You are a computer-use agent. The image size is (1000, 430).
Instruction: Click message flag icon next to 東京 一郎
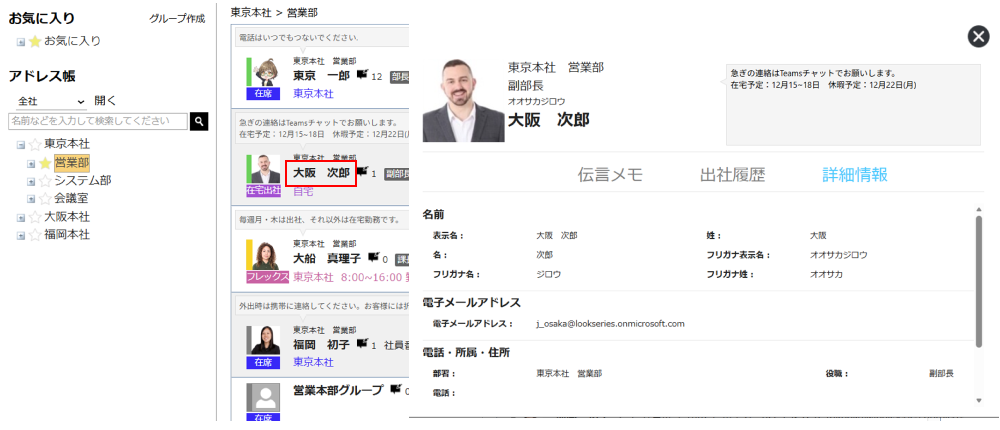coord(362,75)
